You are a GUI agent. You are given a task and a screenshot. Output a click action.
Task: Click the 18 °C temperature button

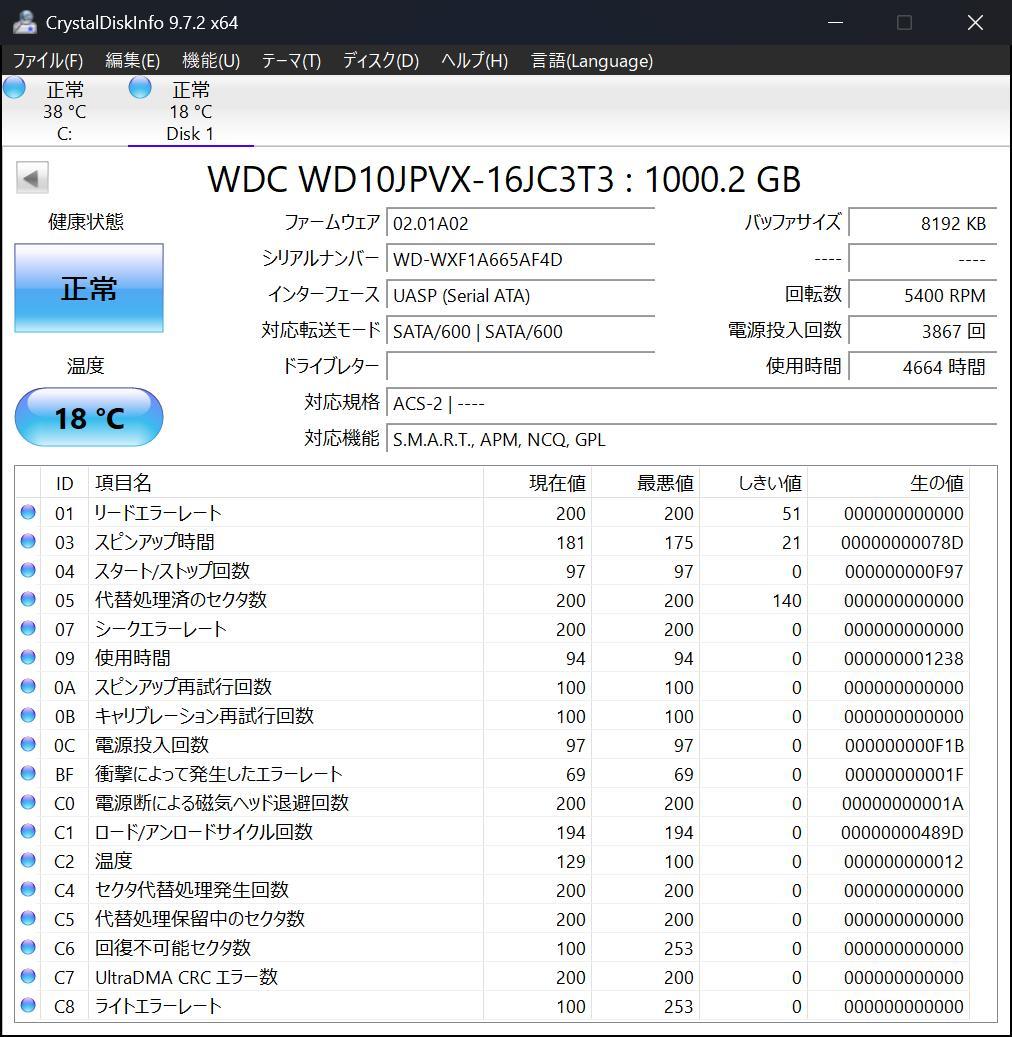pyautogui.click(x=89, y=417)
